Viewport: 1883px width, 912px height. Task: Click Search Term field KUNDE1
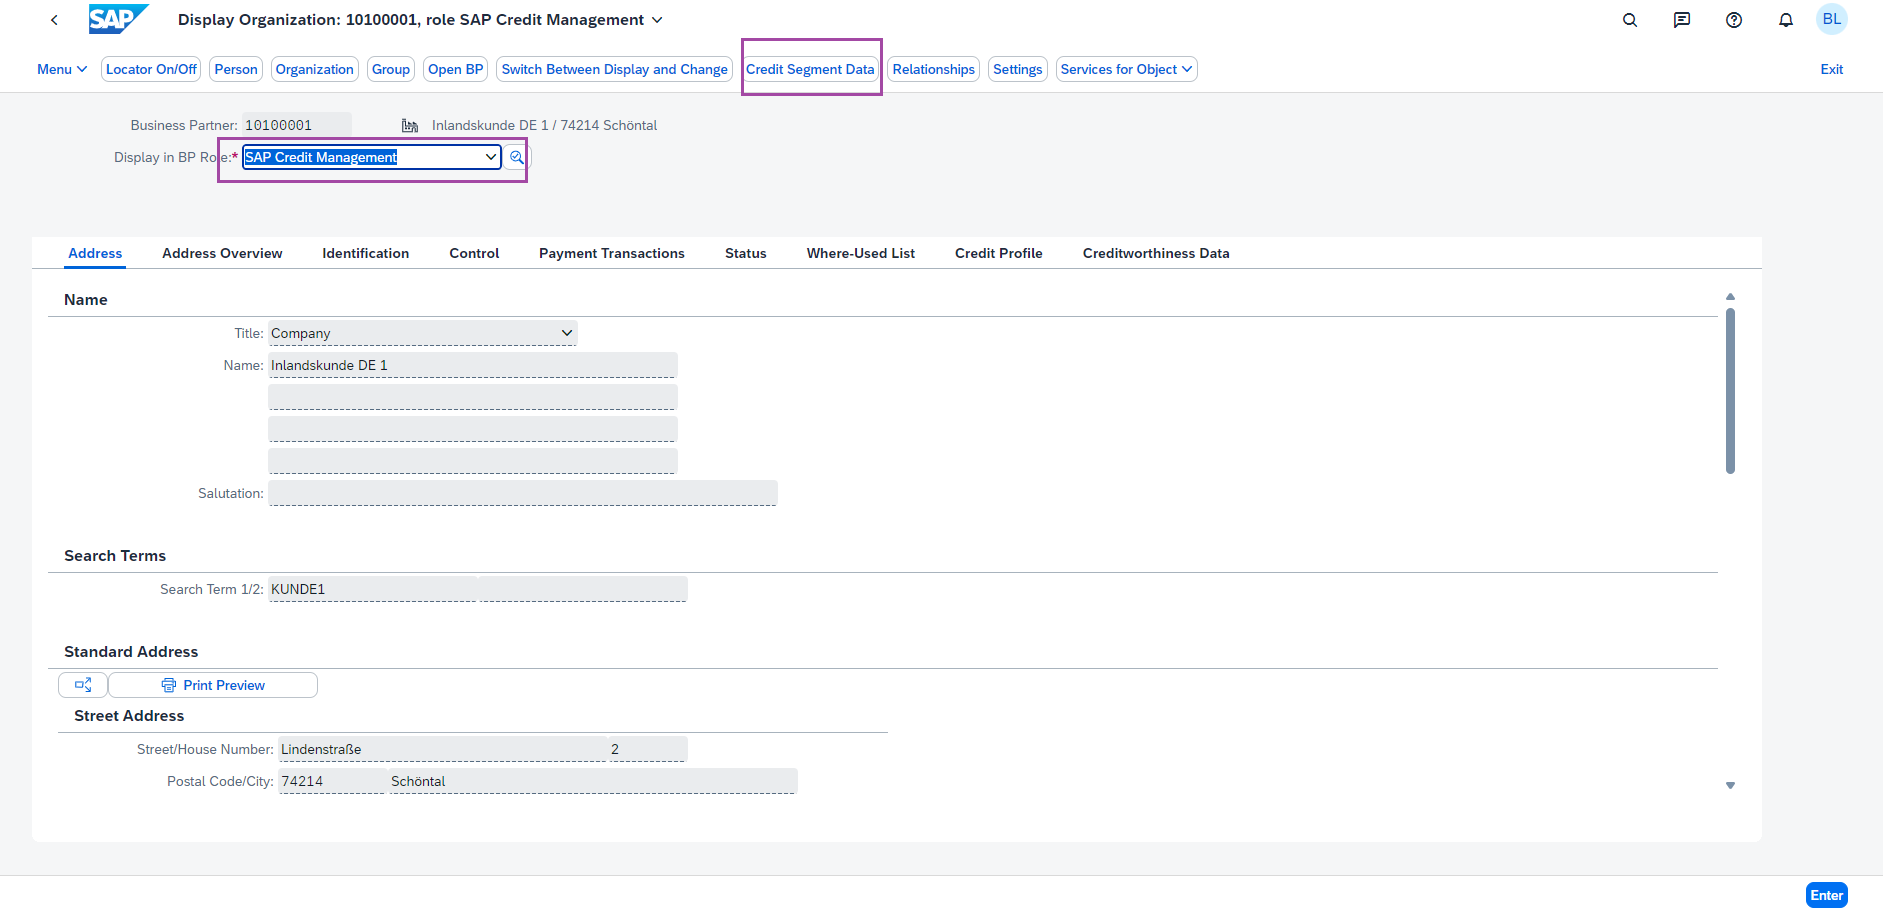click(373, 589)
